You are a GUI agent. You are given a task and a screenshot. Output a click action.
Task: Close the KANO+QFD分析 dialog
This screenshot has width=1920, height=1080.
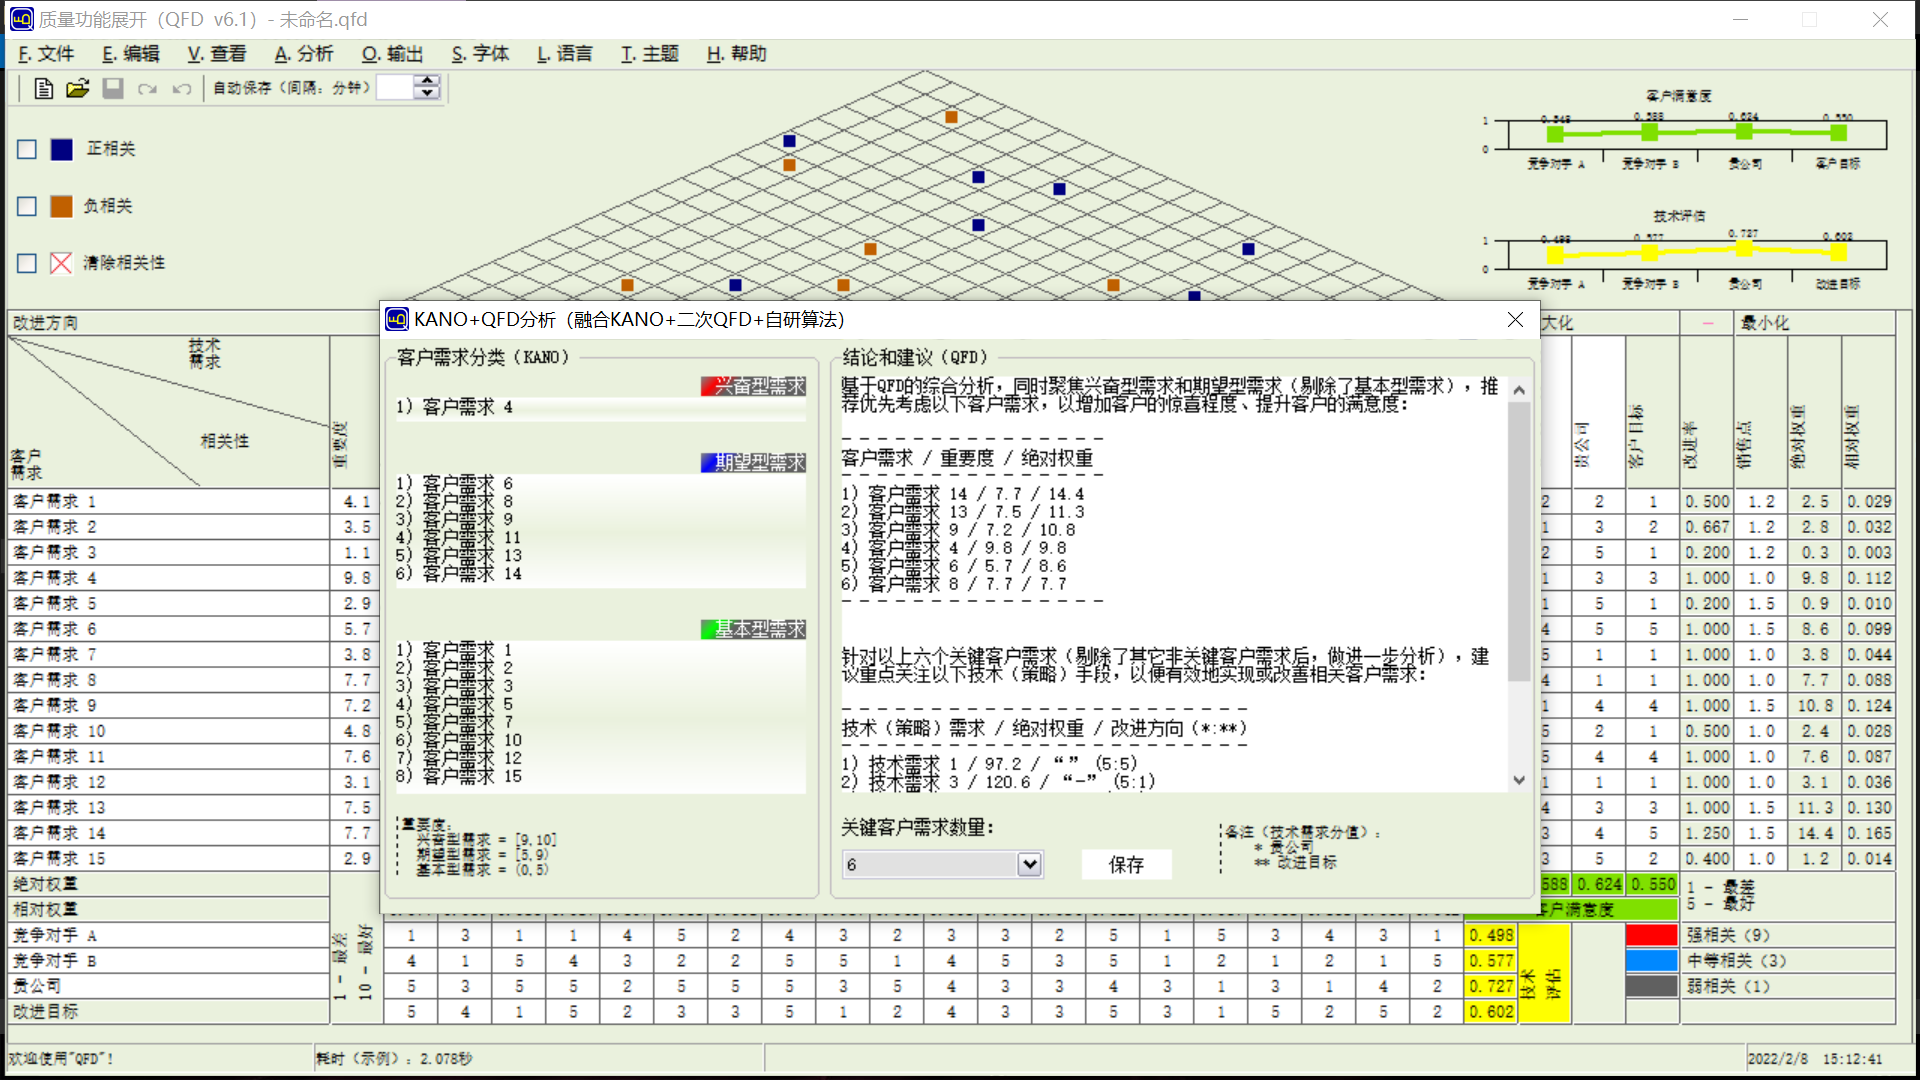(1515, 319)
